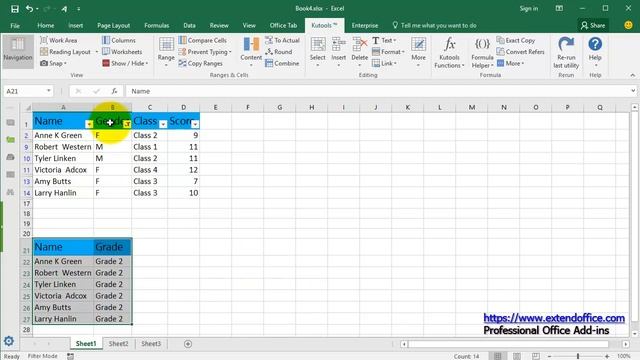Click Re-run last utility

[x=566, y=52]
